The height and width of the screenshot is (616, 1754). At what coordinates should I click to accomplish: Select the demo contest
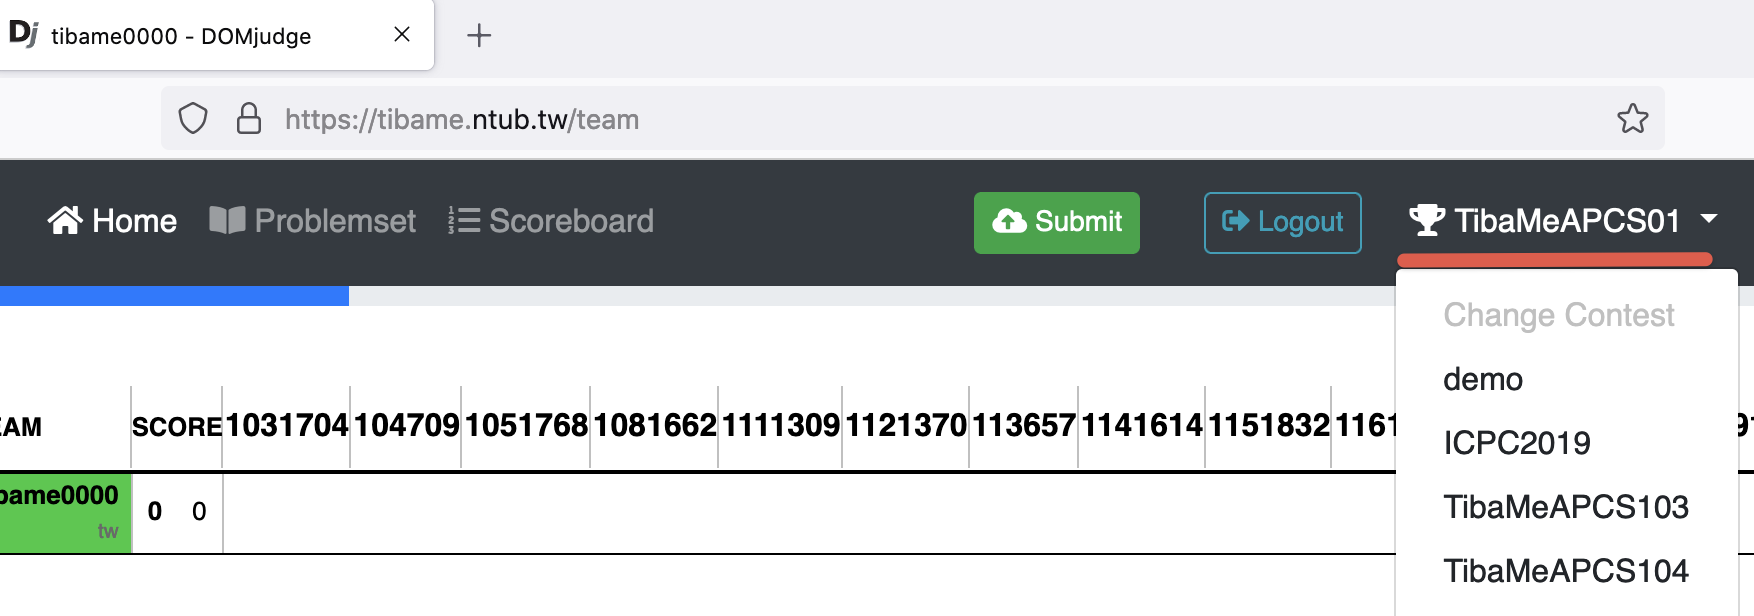[1483, 380]
